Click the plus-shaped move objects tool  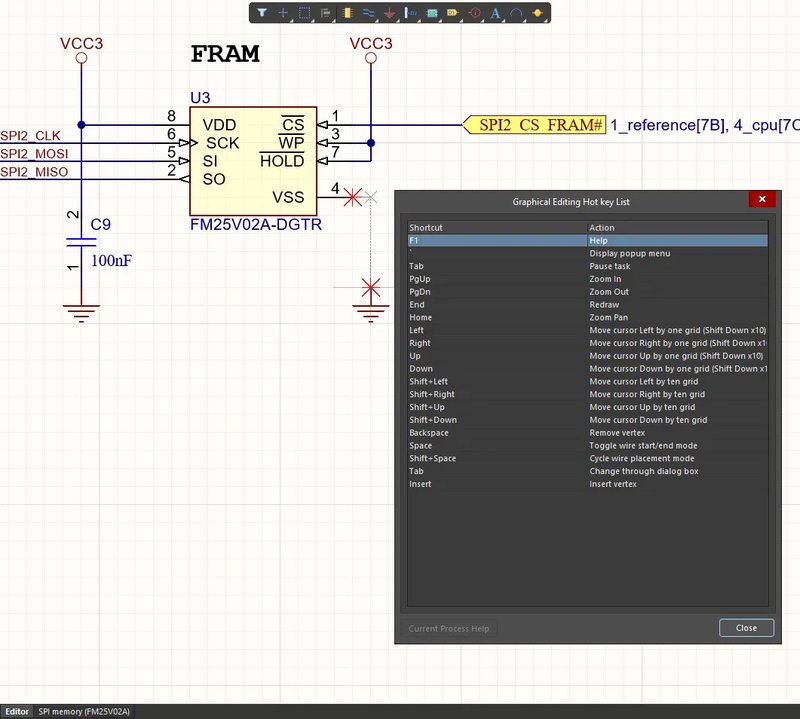pos(283,13)
